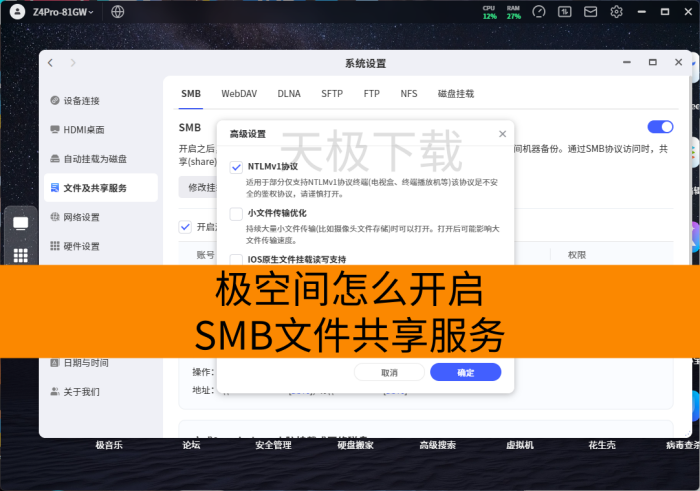Open the 极音乐 desktop app
This screenshot has width=700, height=491.
click(x=109, y=445)
